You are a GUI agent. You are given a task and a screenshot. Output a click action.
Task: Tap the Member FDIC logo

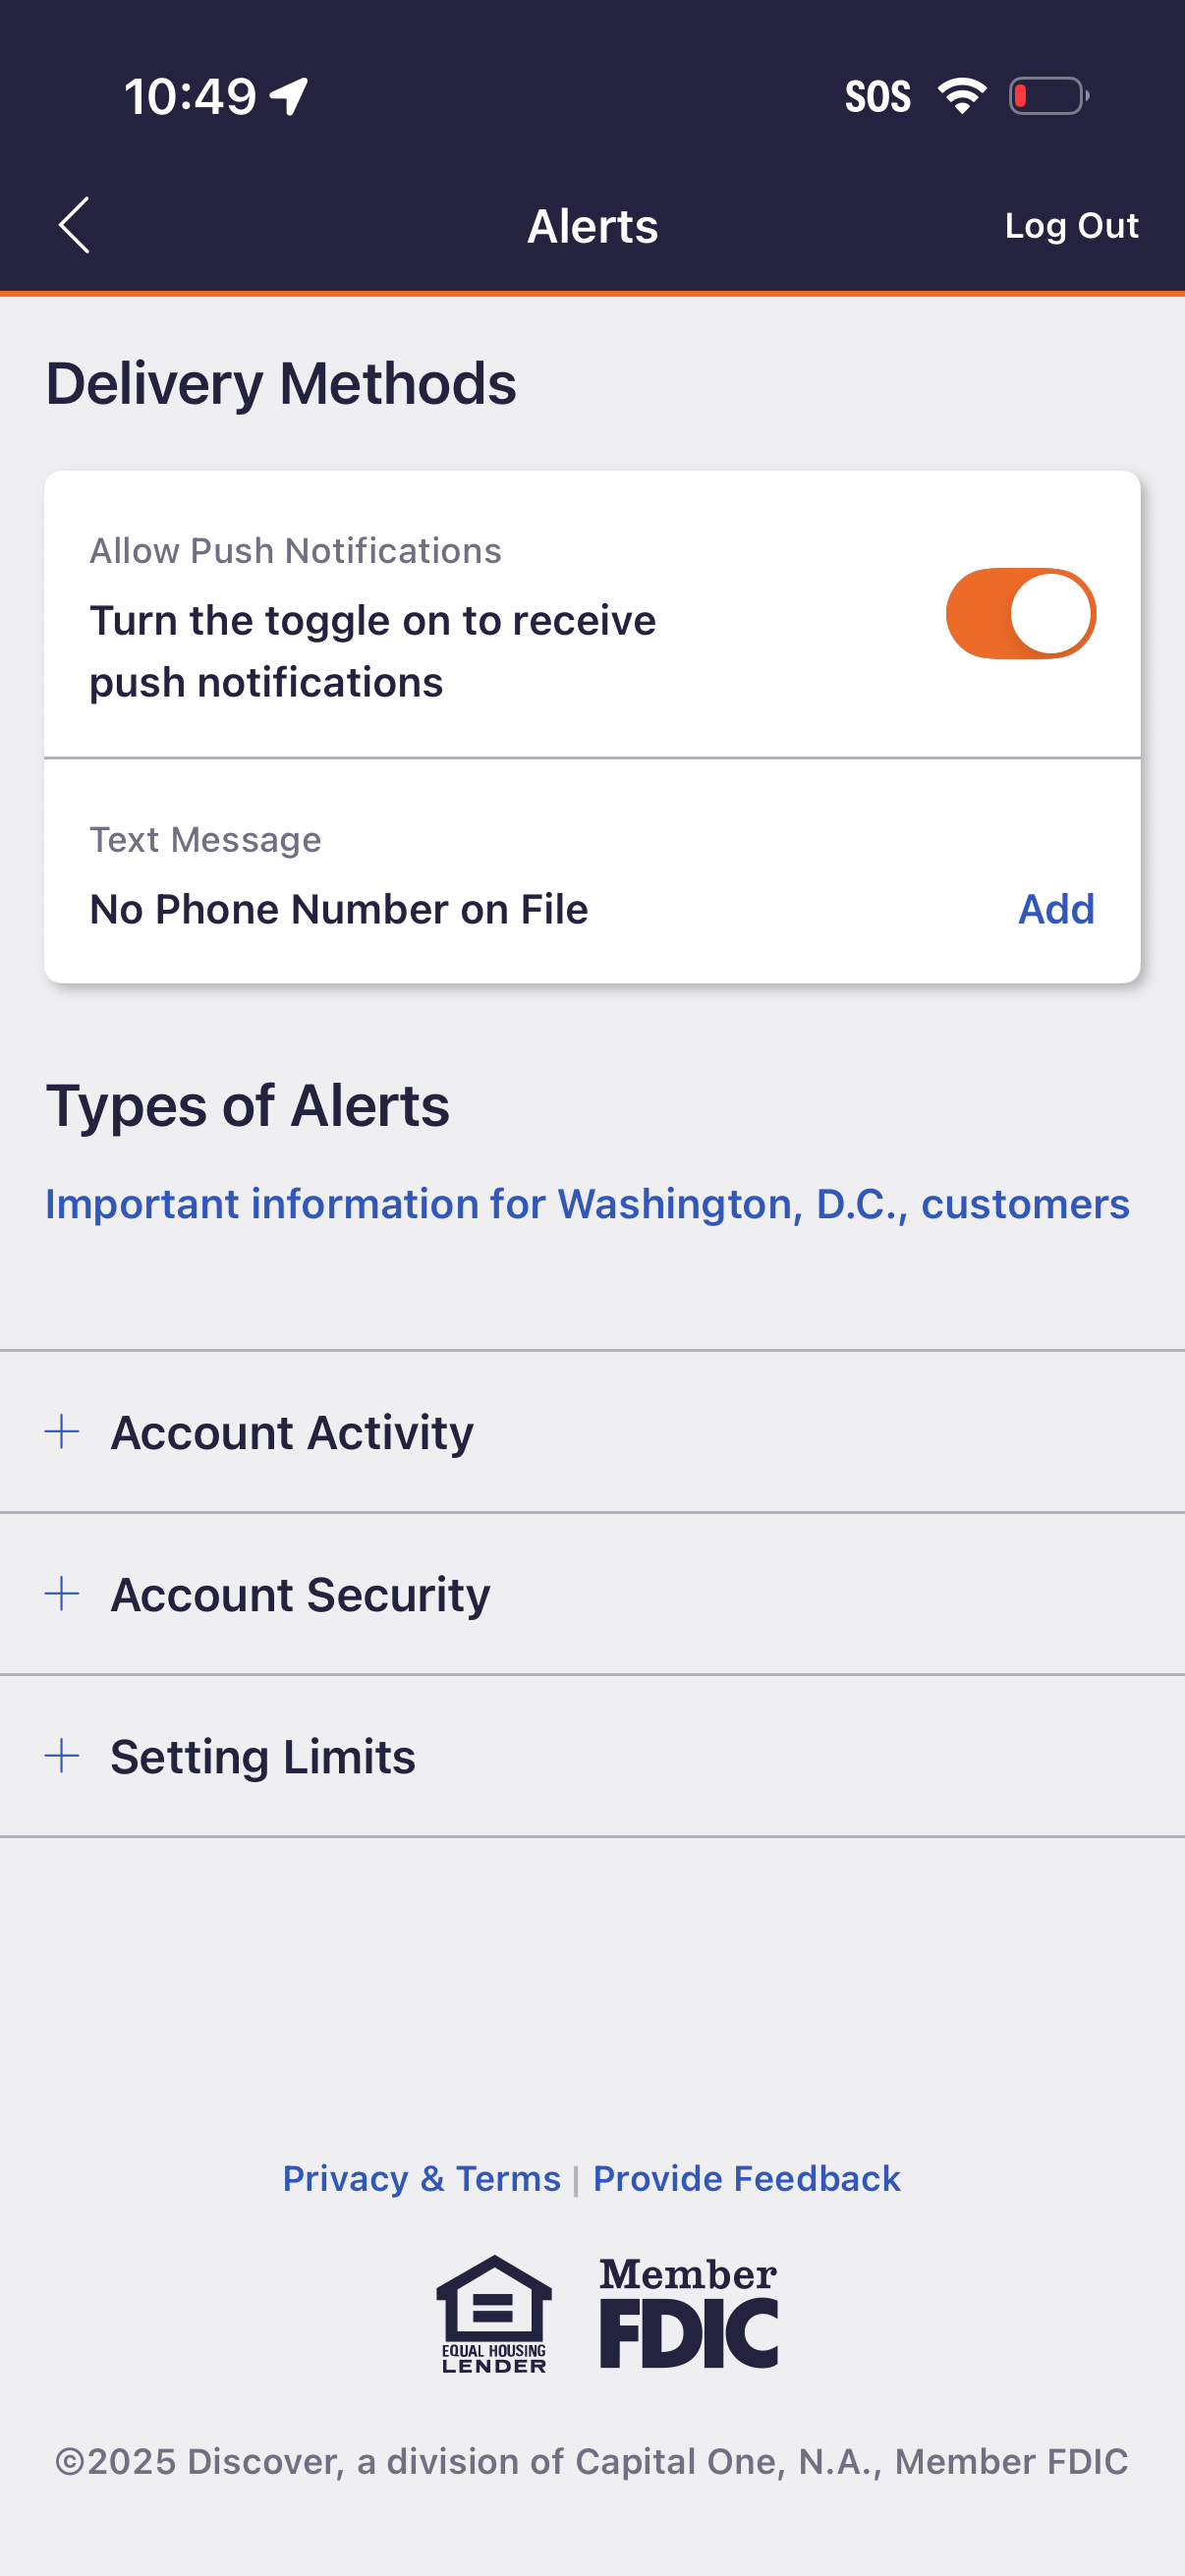[688, 2314]
